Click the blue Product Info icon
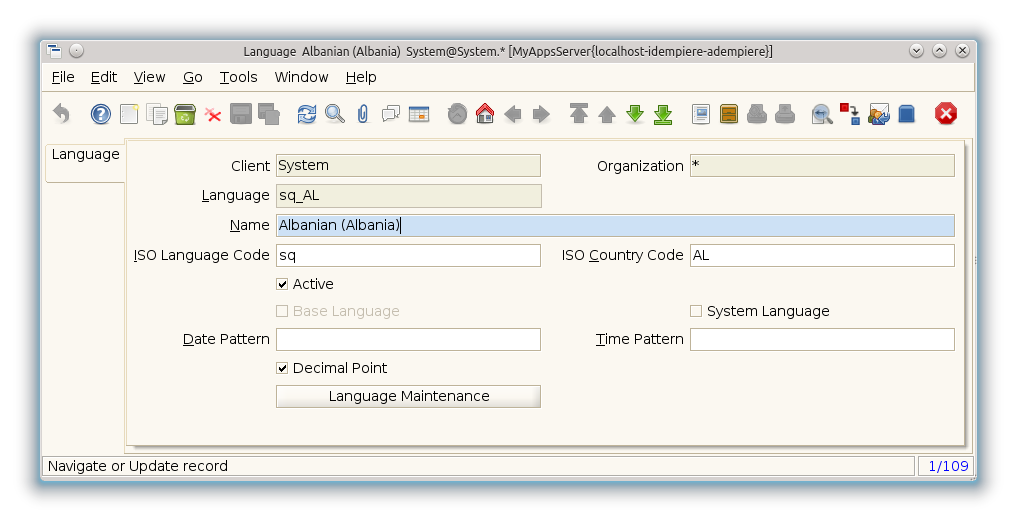Image resolution: width=1017 pixels, height=521 pixels. click(907, 114)
